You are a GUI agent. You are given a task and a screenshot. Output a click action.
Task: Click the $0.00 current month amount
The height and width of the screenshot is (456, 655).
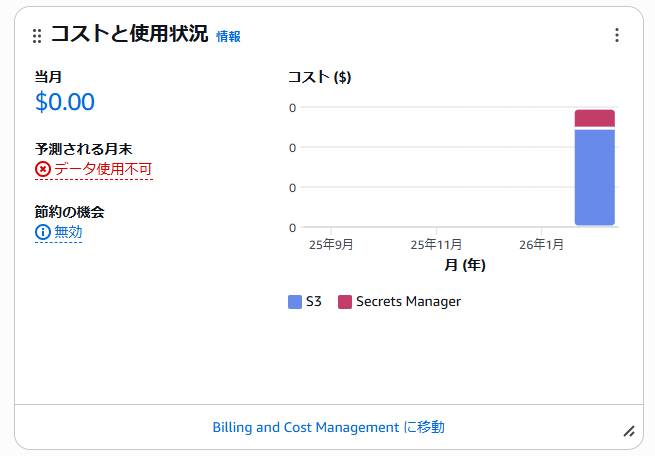pos(65,102)
